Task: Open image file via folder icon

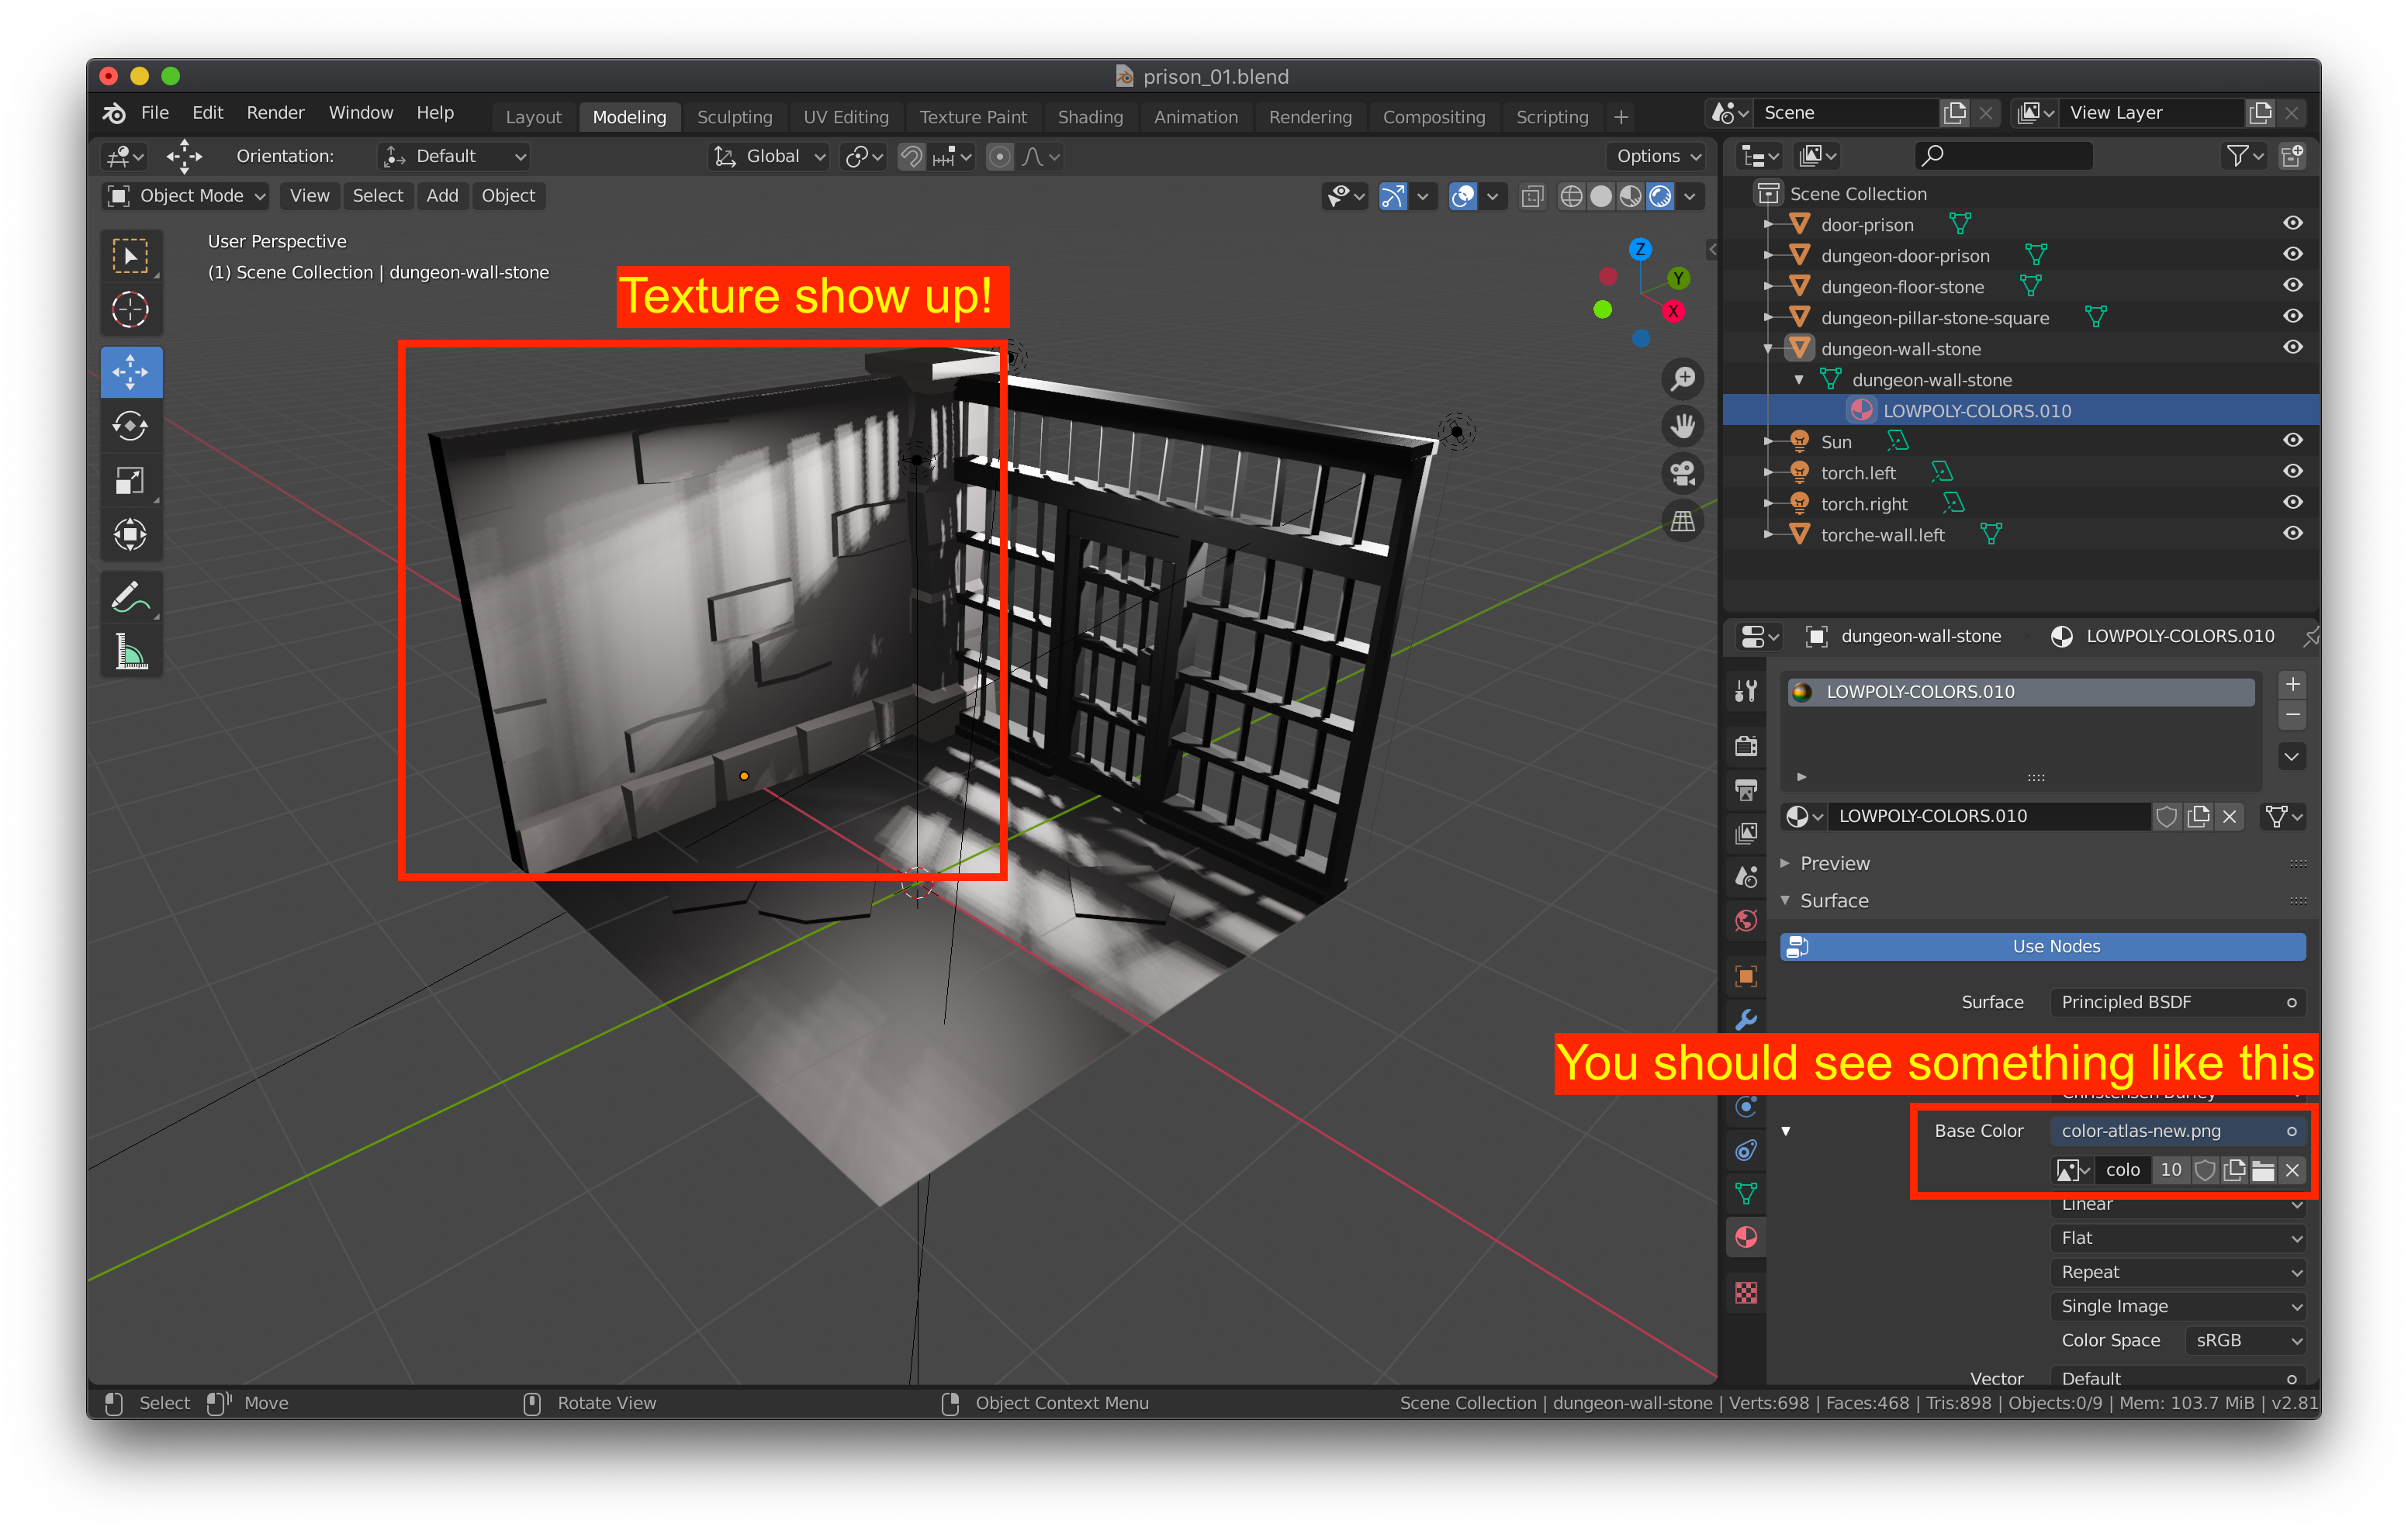Action: 2263,1170
